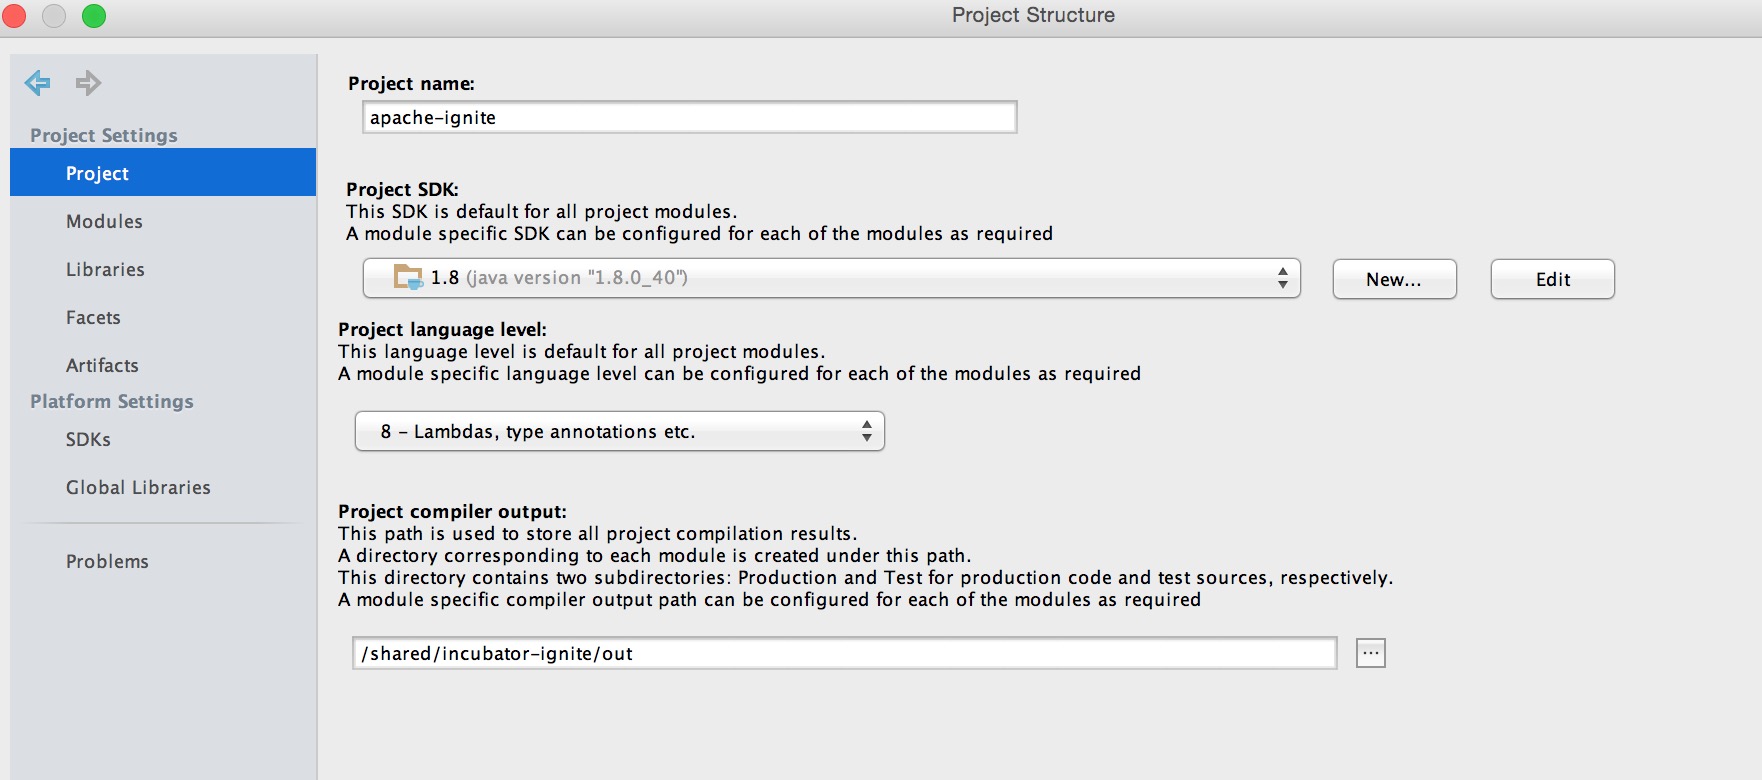This screenshot has width=1762, height=780.
Task: View the Problems list
Action: coord(107,561)
